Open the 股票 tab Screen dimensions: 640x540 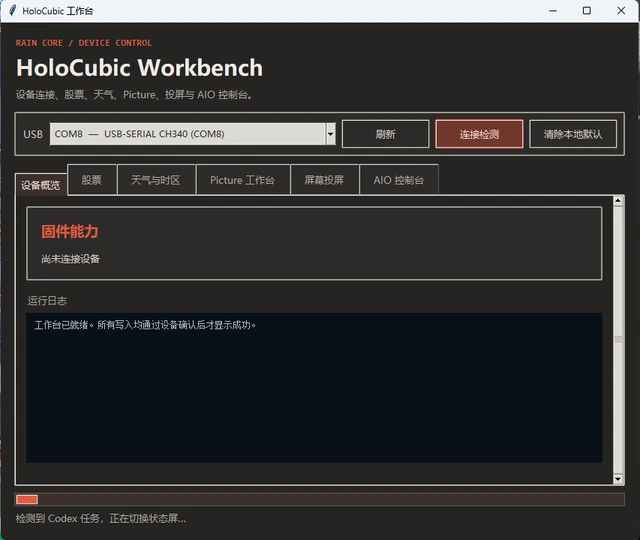tap(92, 180)
